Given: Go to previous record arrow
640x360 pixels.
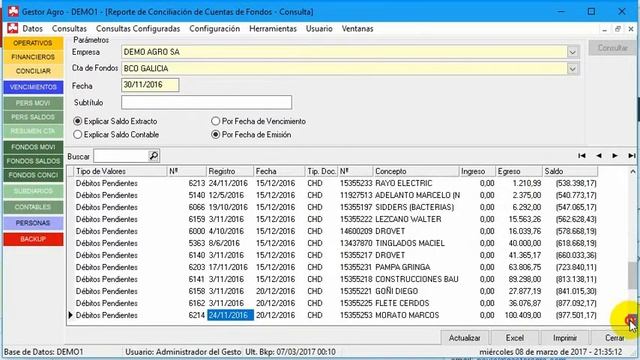Looking at the screenshot, I should click(599, 156).
